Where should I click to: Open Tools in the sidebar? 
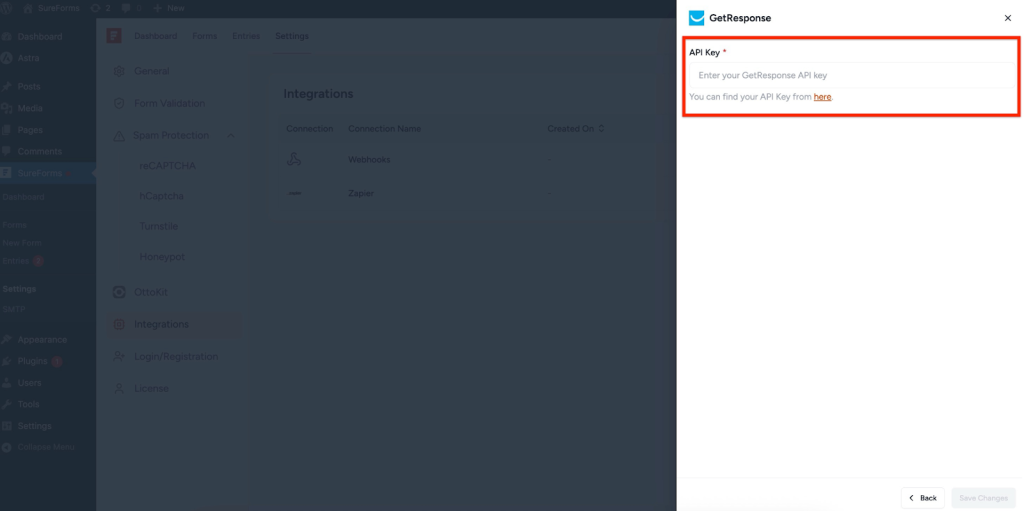(29, 404)
